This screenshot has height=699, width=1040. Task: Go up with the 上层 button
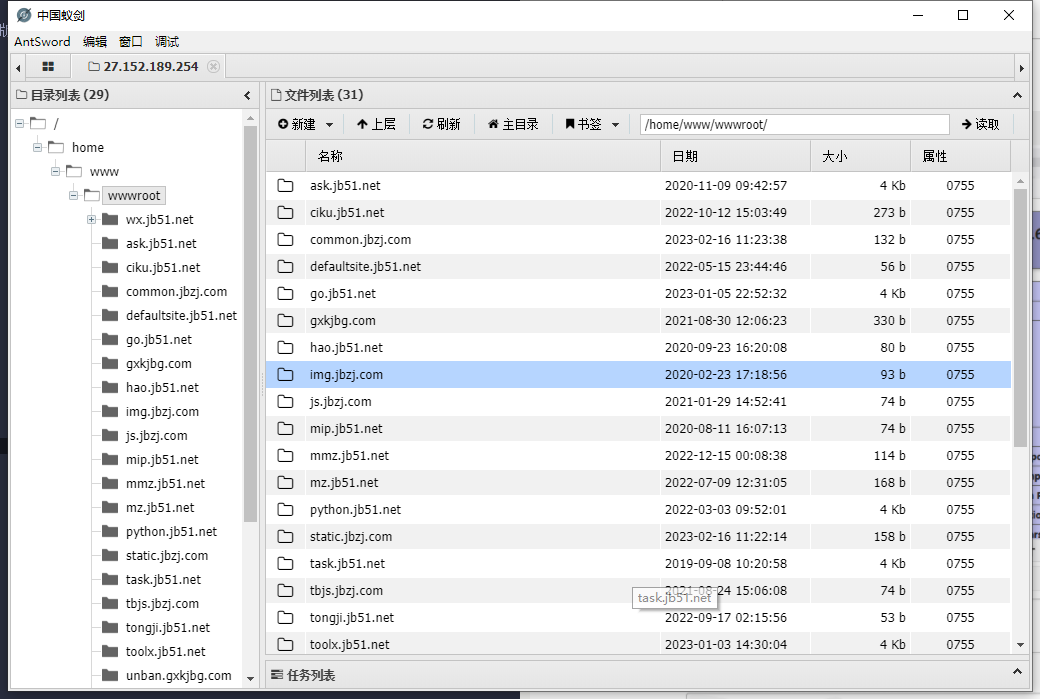tap(376, 125)
